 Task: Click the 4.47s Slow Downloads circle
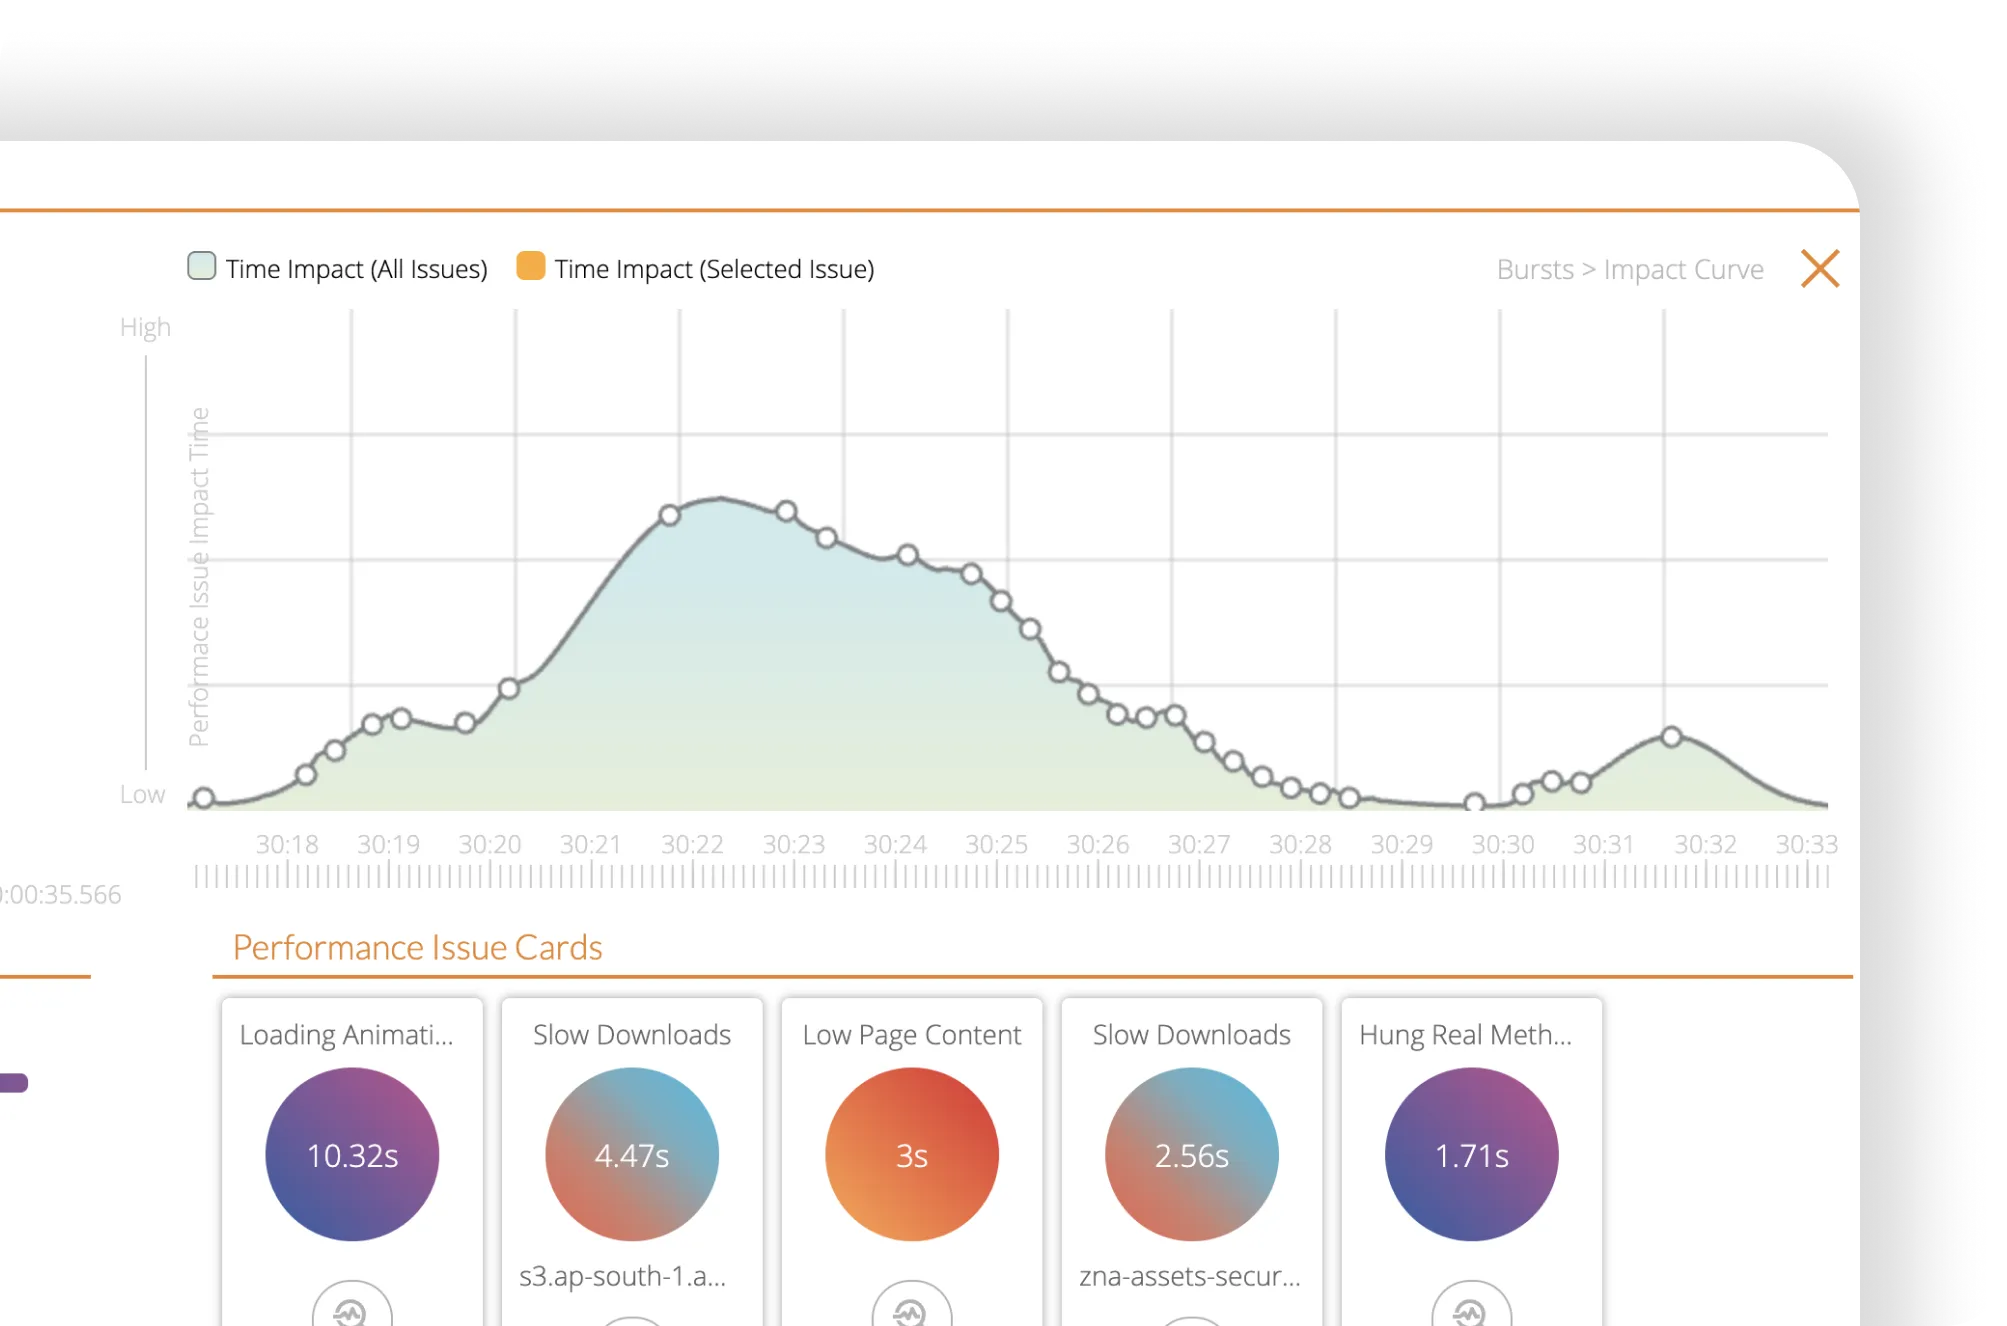click(632, 1154)
